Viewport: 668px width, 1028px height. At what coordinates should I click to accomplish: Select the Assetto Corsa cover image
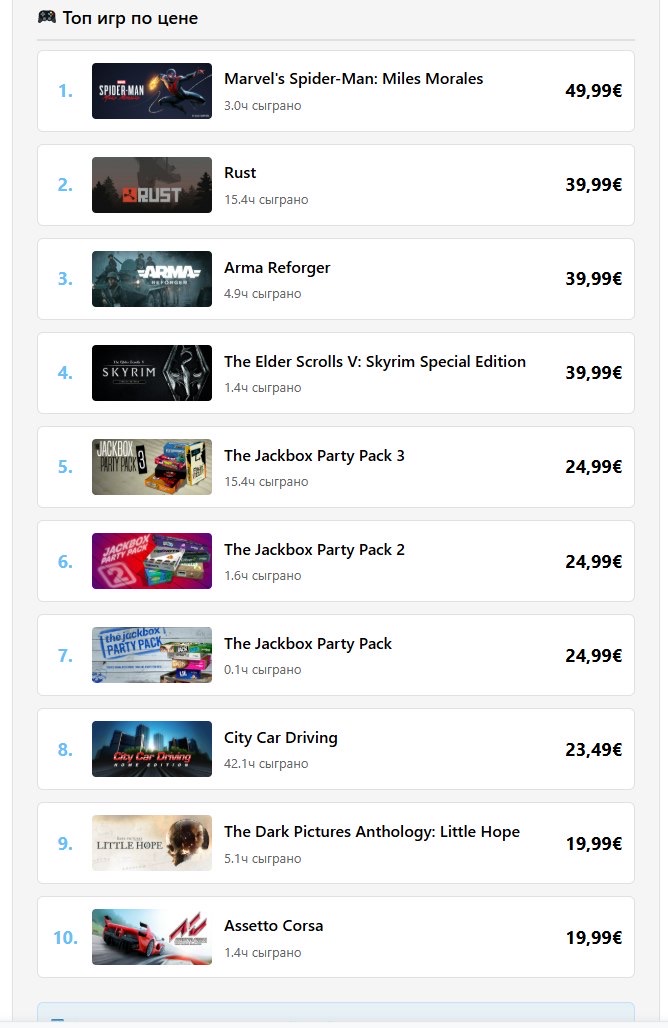pyautogui.click(x=151, y=937)
